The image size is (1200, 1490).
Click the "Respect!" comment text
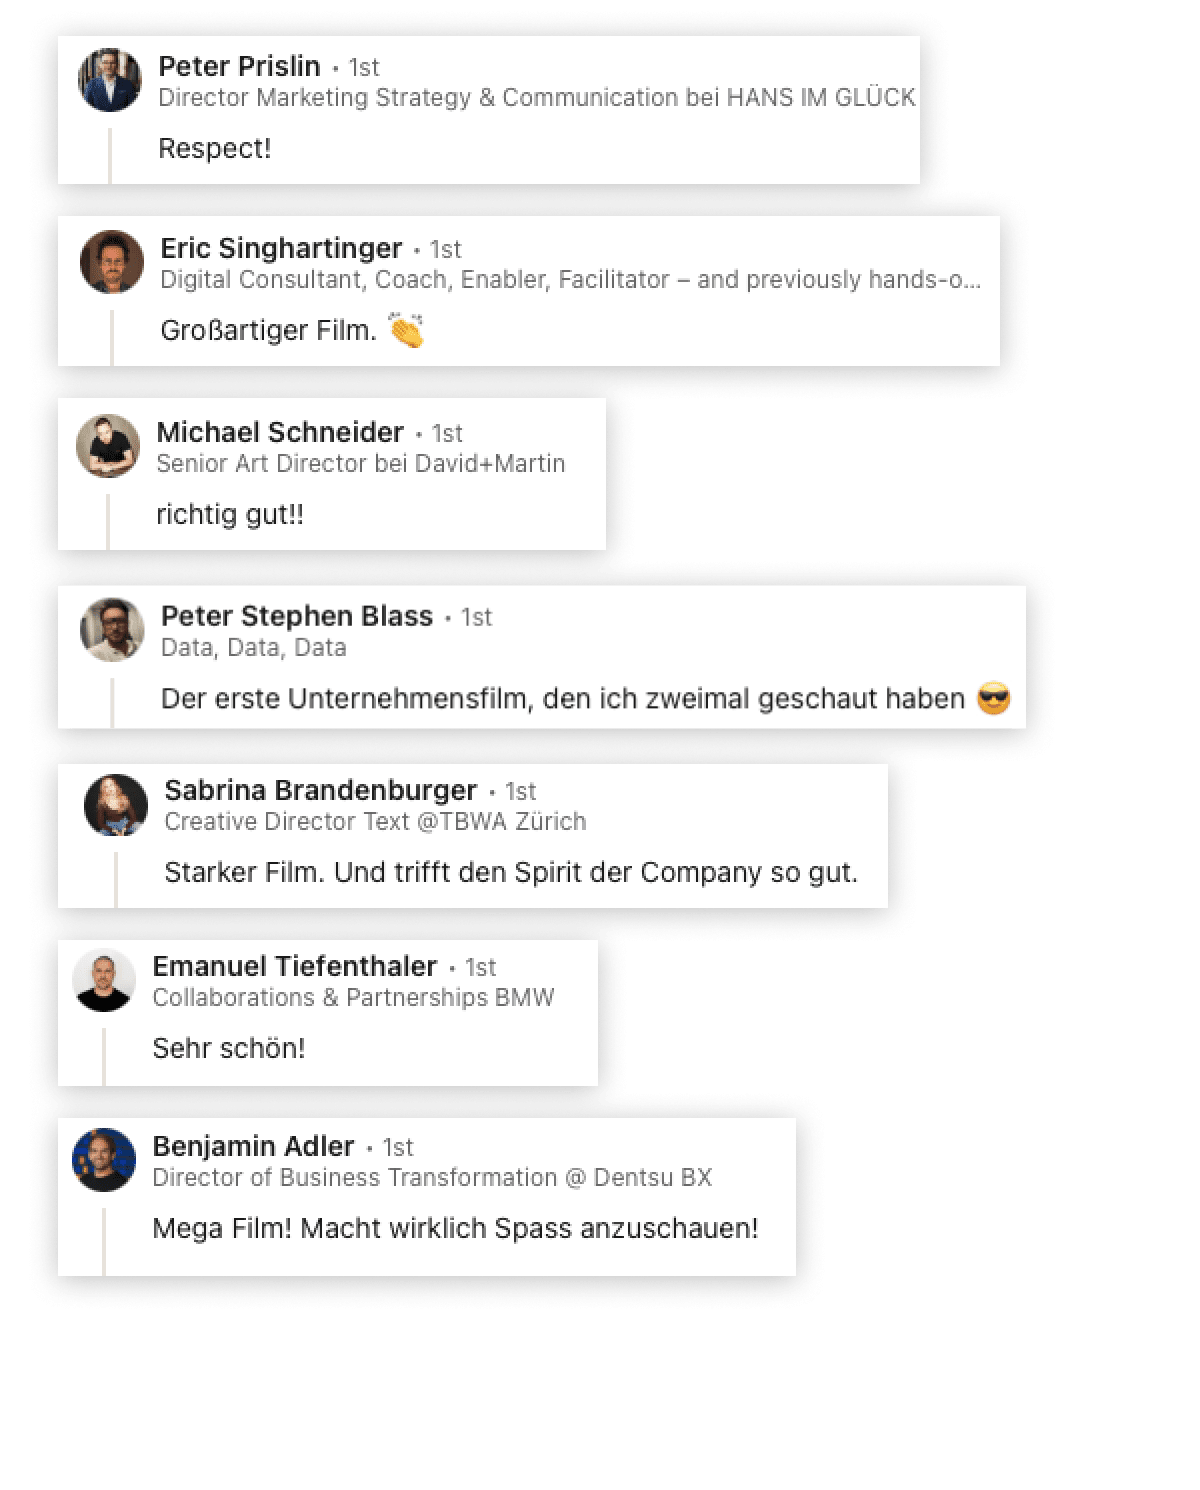pyautogui.click(x=215, y=148)
